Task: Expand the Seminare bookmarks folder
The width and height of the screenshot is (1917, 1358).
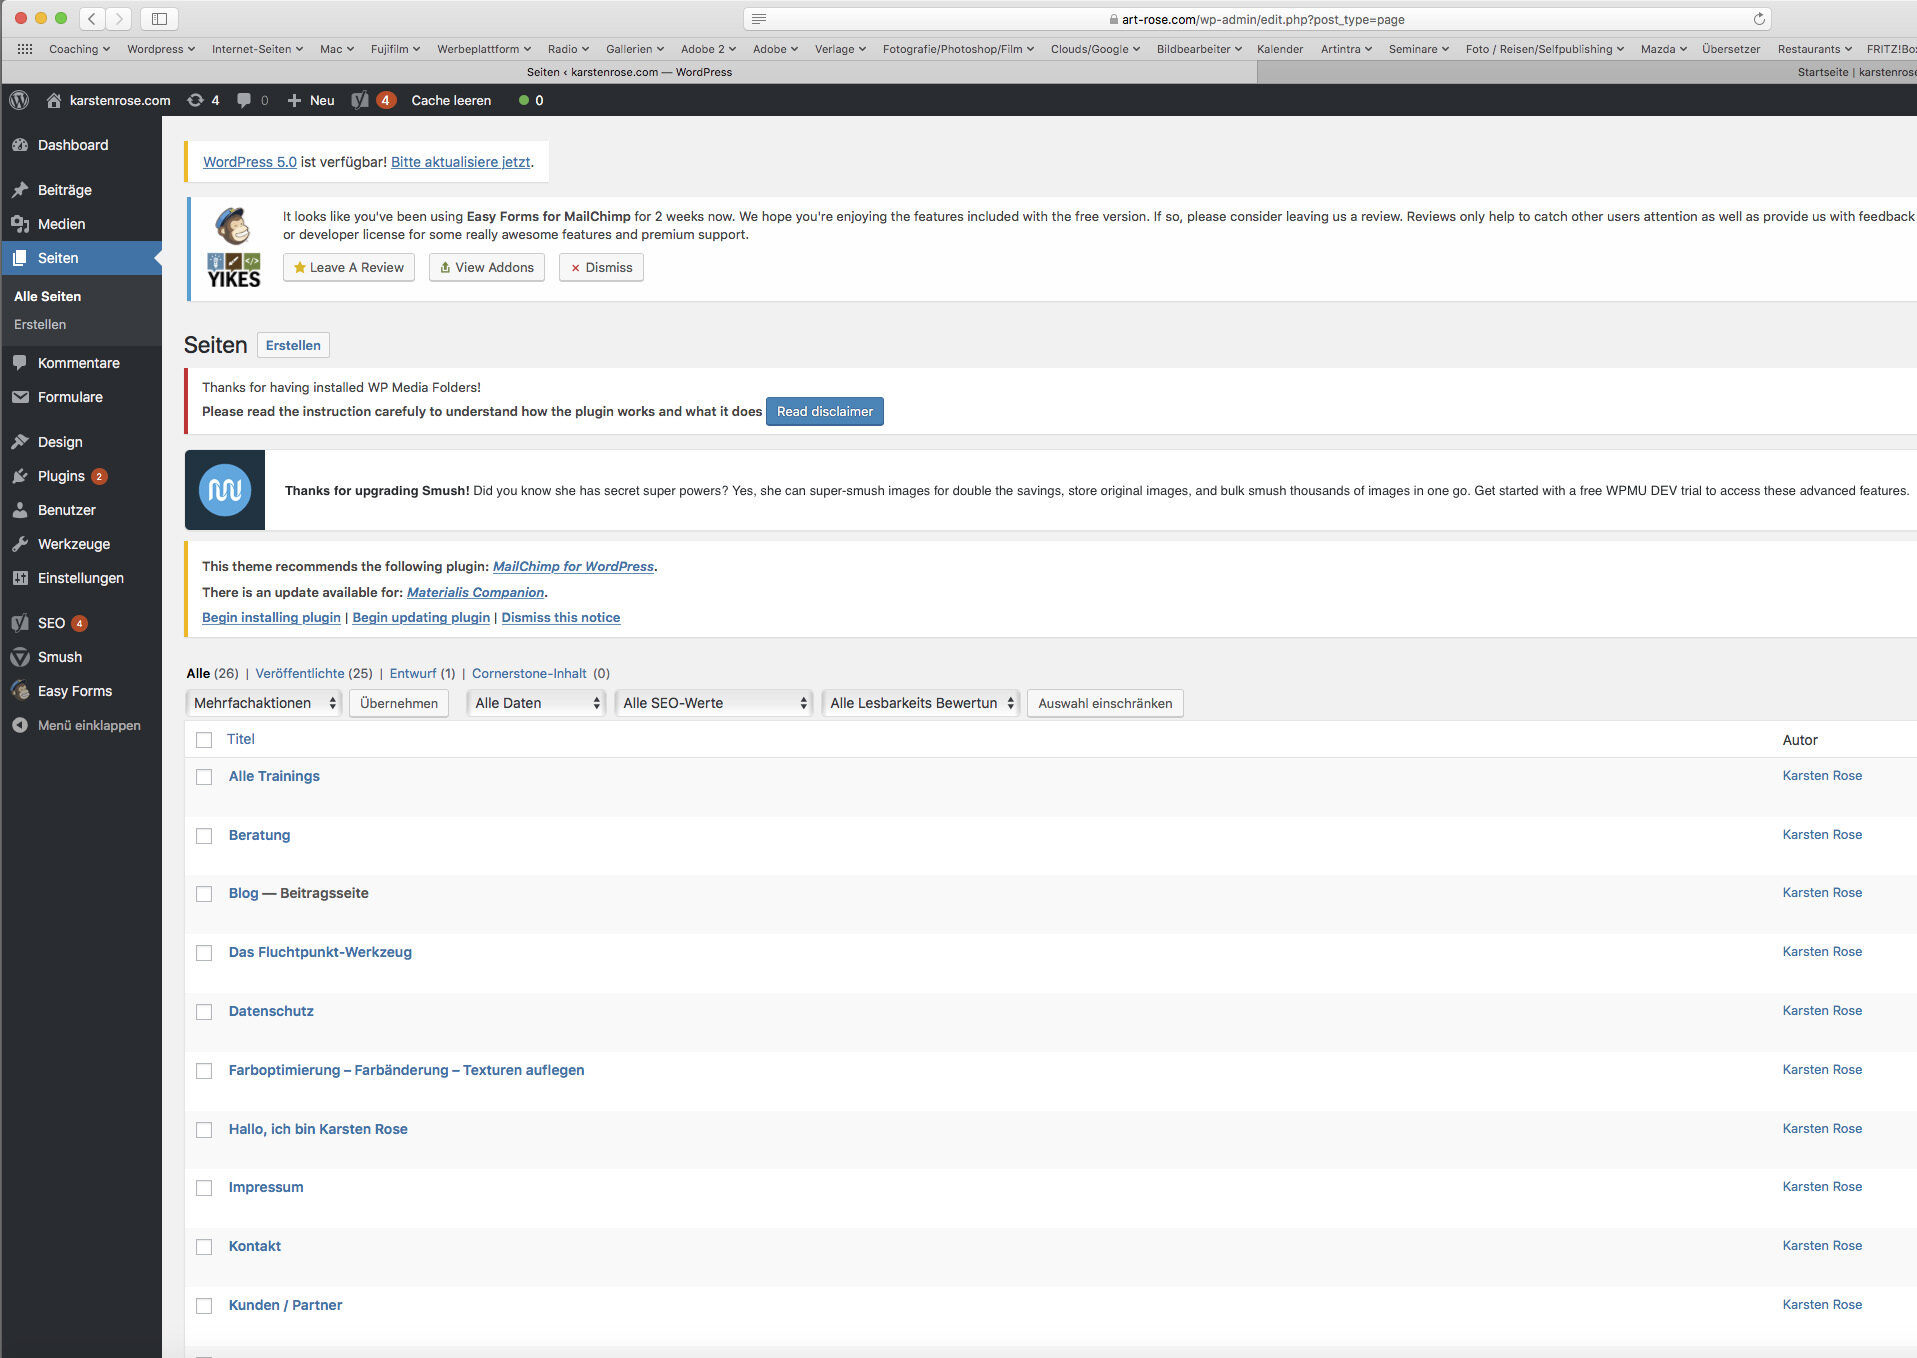Action: (1418, 49)
